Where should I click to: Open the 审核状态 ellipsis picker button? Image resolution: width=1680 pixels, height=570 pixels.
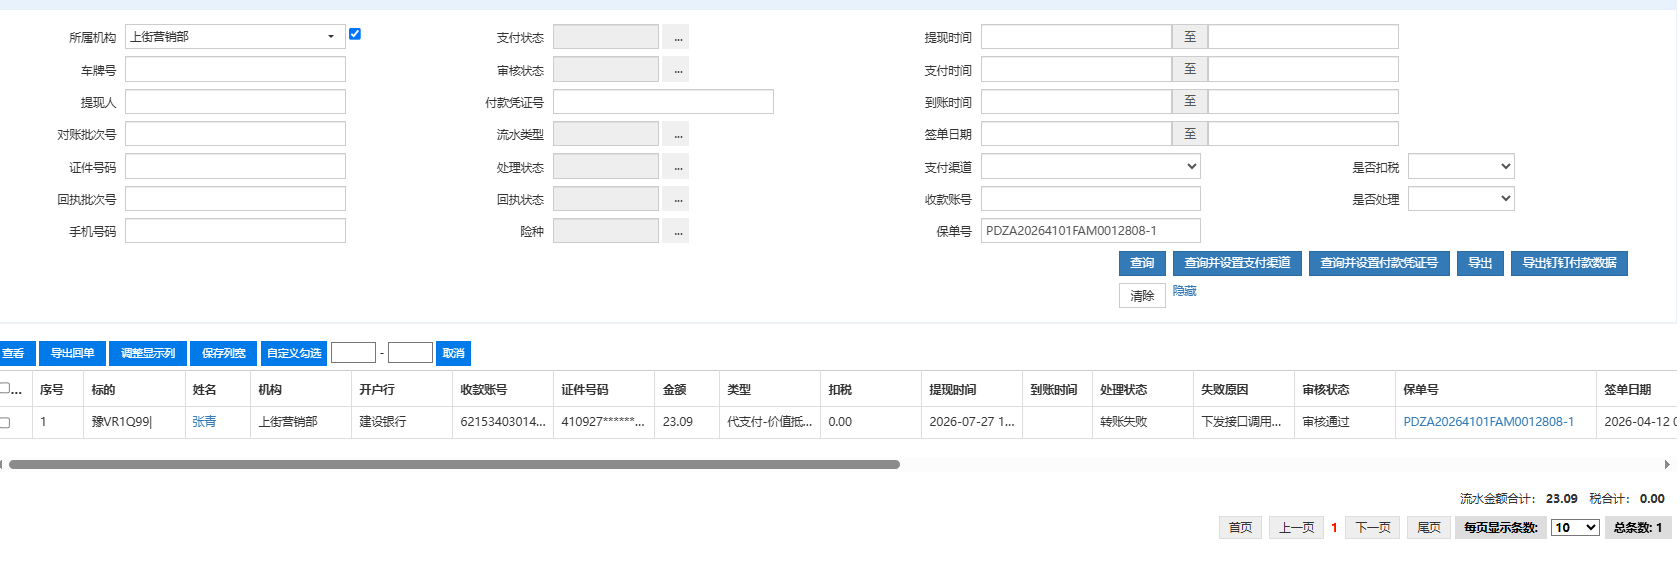[678, 70]
